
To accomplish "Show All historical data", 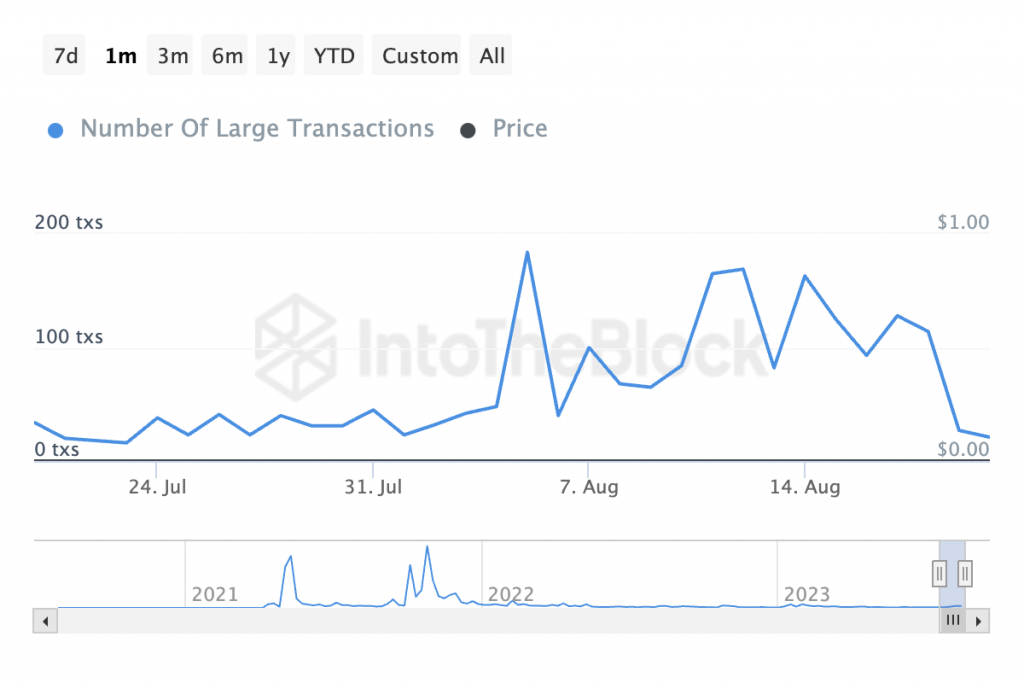I will point(490,56).
